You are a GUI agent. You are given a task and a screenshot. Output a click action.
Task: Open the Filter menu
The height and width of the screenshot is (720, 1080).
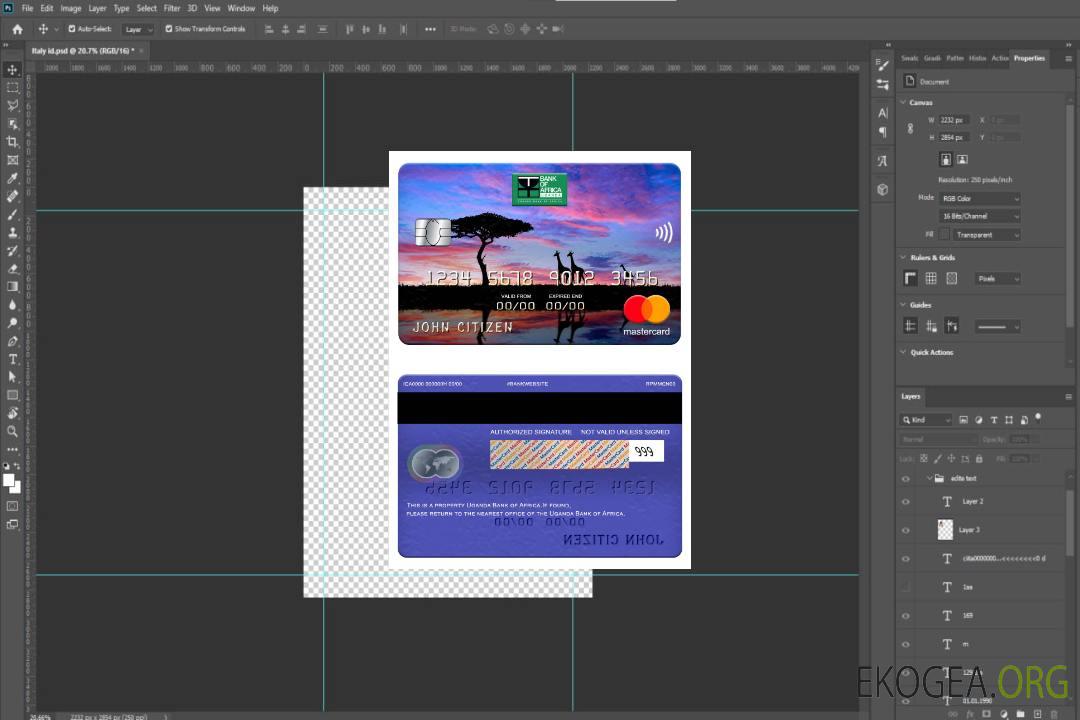pyautogui.click(x=172, y=8)
